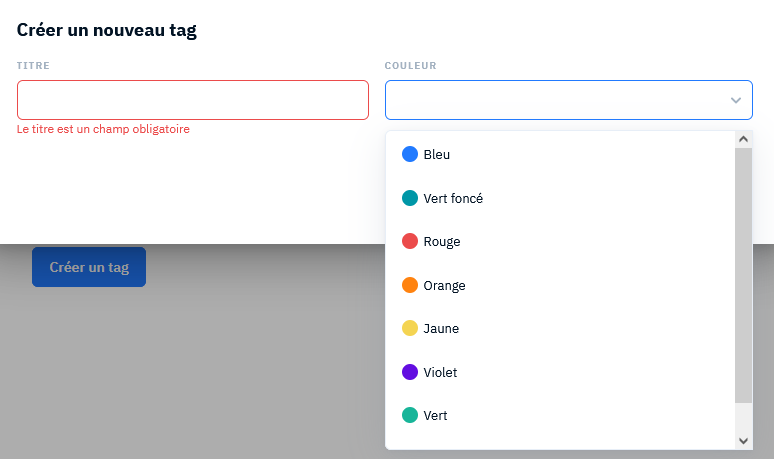Pick the Rouge color option
774x459 pixels.
(x=560, y=241)
